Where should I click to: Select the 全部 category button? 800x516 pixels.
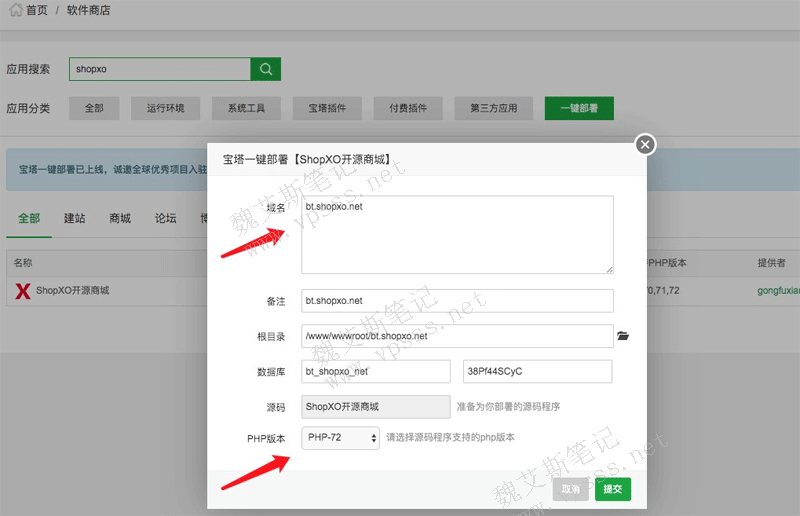click(94, 108)
